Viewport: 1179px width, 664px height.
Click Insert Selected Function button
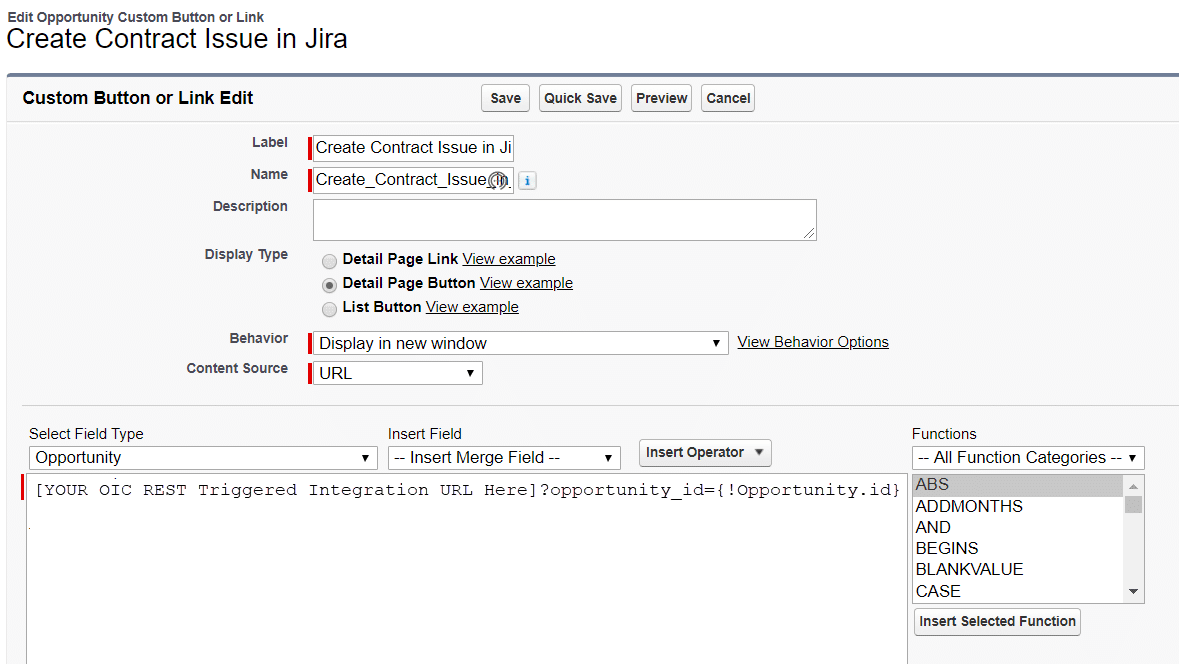pyautogui.click(x=997, y=621)
